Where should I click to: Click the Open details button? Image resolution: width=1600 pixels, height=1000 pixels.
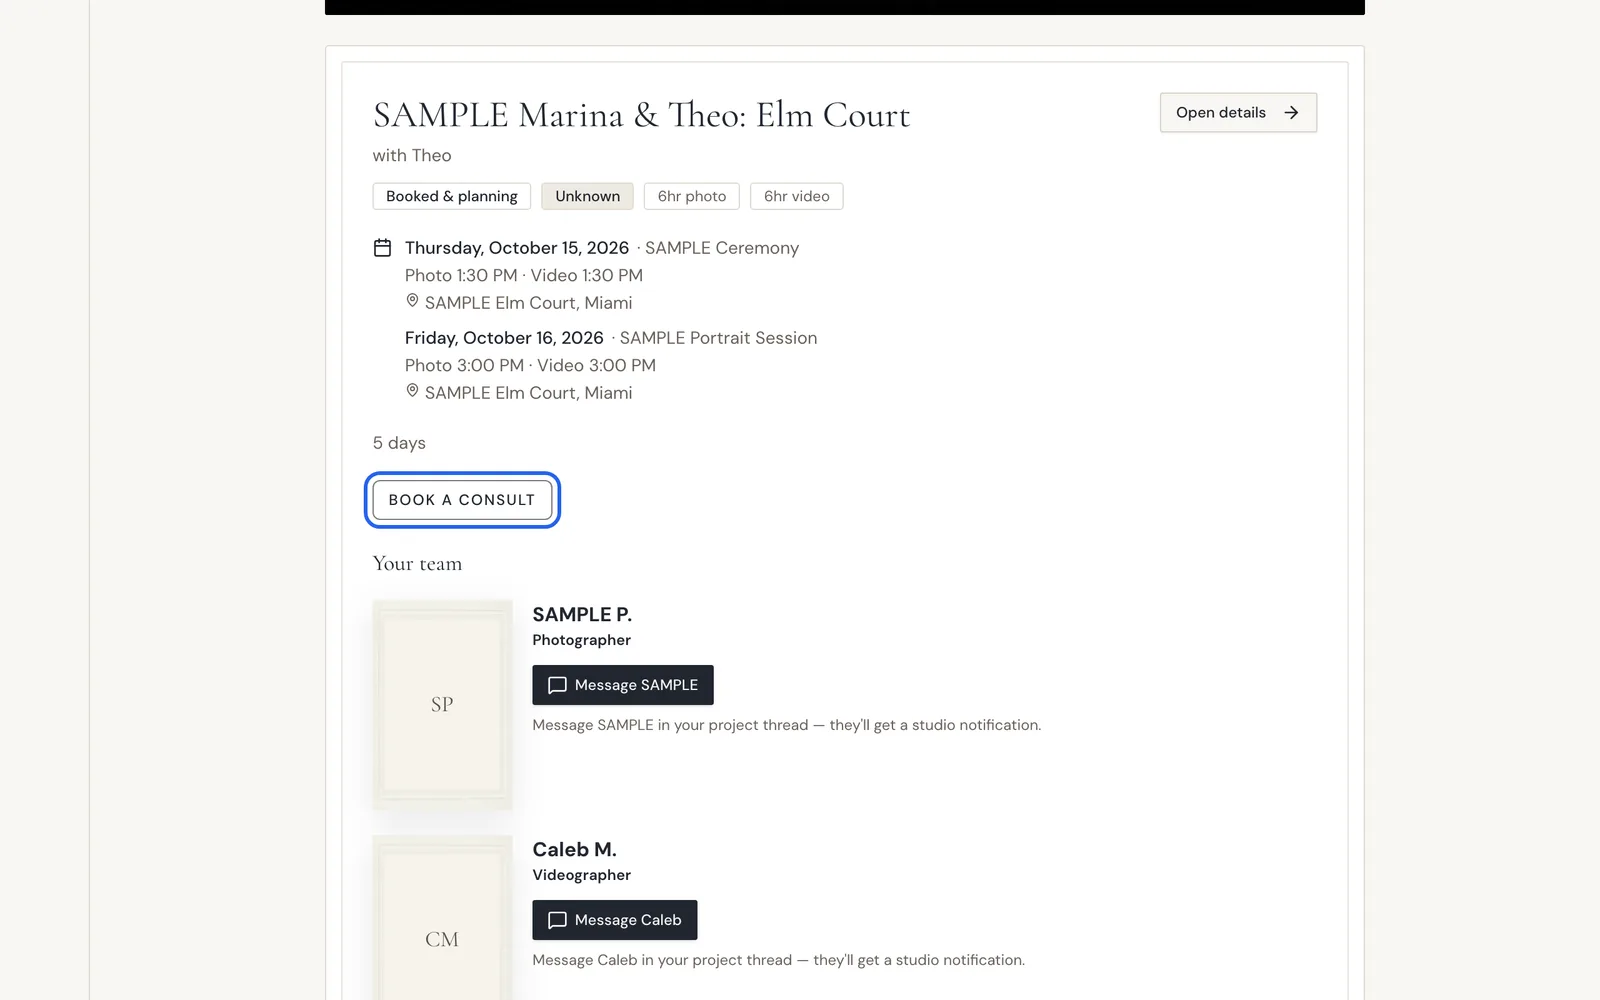click(1238, 113)
